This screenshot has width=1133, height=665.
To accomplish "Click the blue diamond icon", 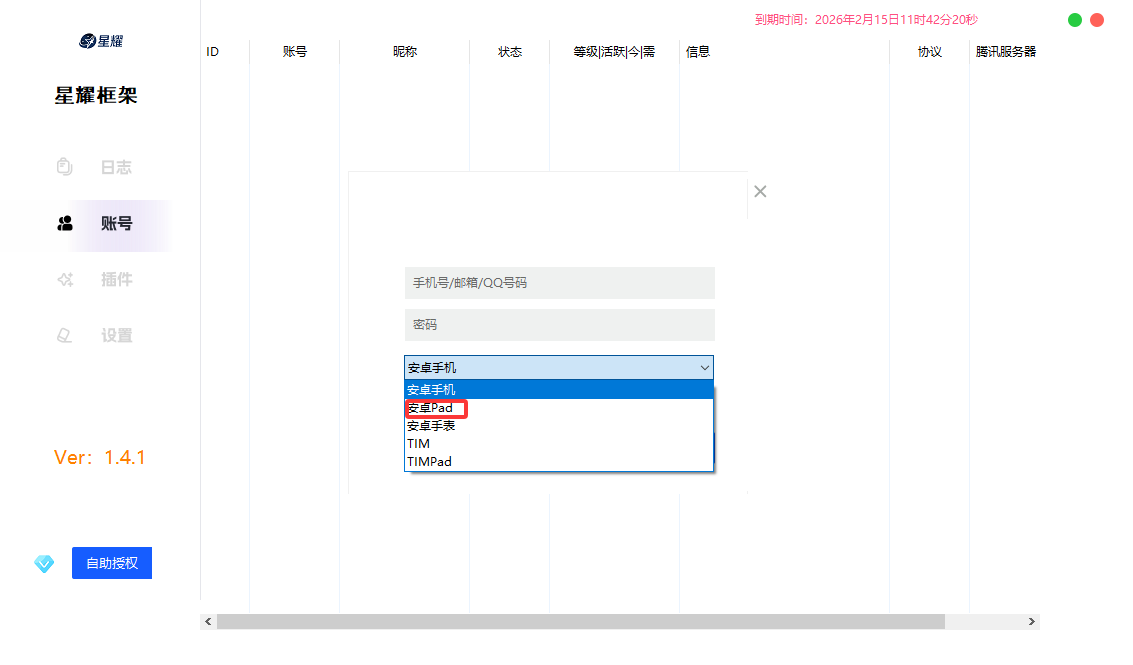I will coord(44,564).
